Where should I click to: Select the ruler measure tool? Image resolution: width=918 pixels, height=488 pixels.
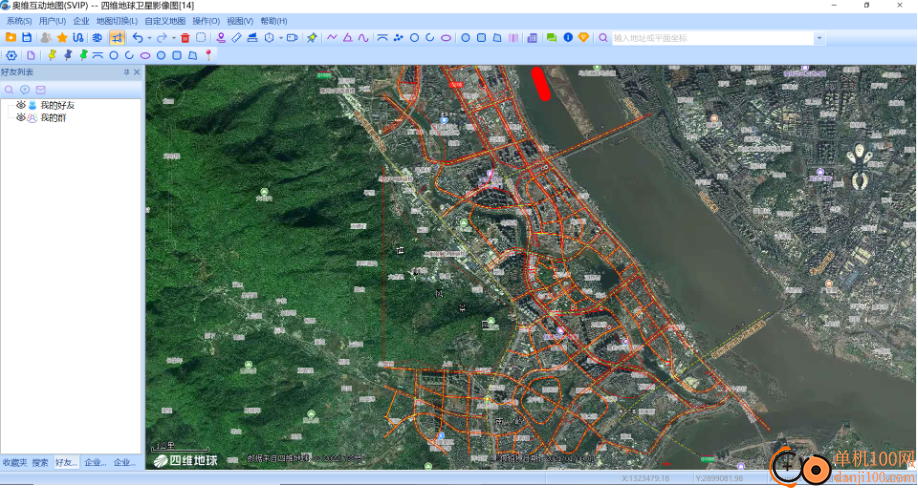(237, 37)
